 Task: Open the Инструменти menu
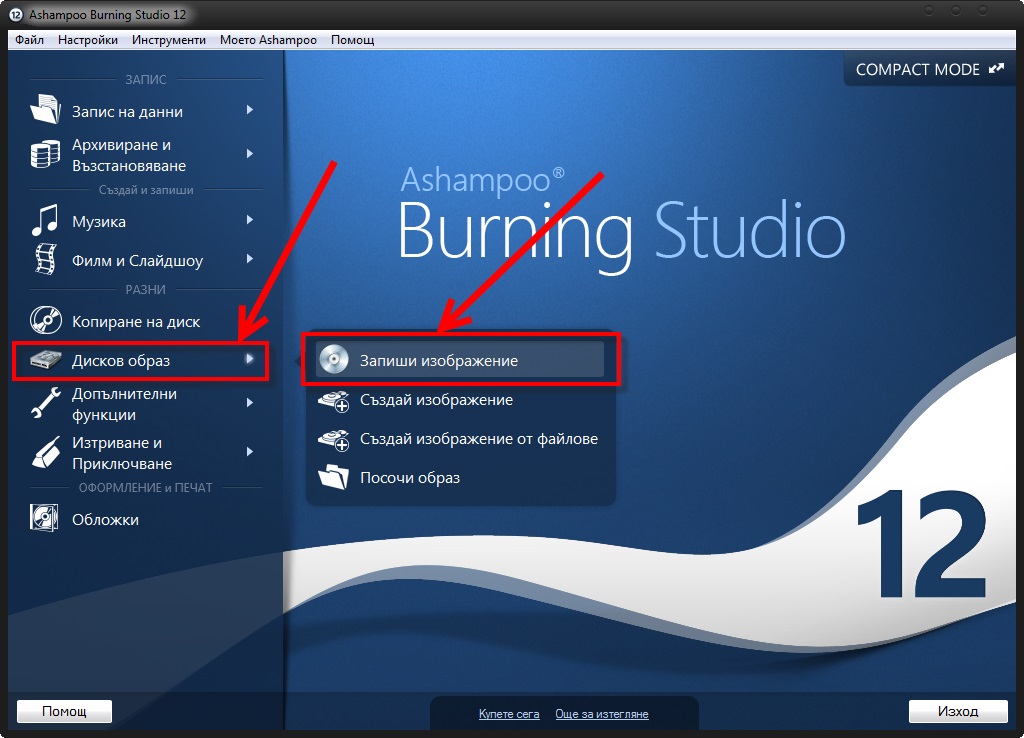168,40
